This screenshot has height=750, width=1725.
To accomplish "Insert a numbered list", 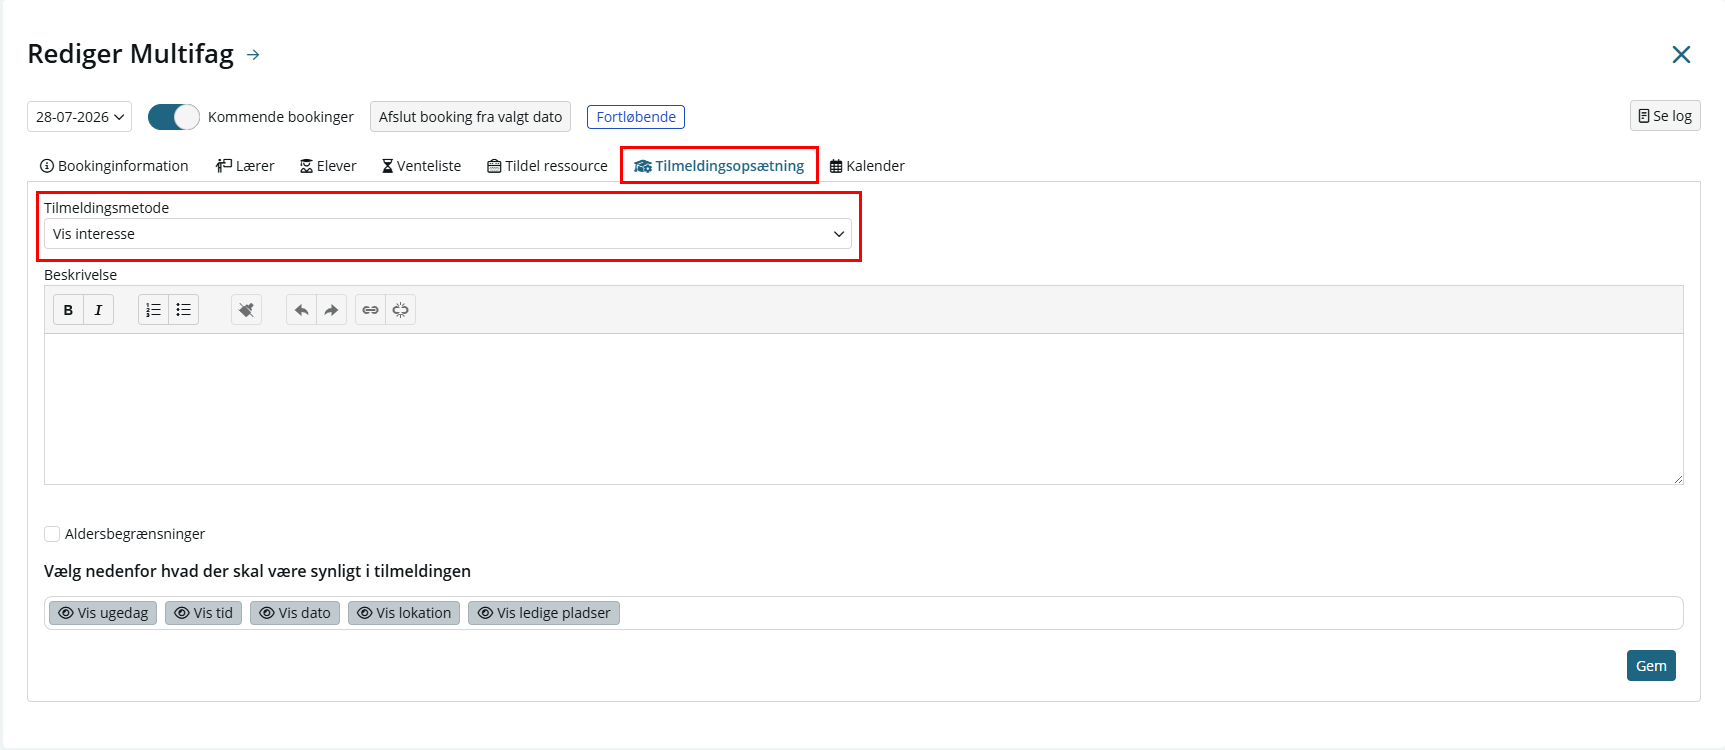I will point(153,310).
